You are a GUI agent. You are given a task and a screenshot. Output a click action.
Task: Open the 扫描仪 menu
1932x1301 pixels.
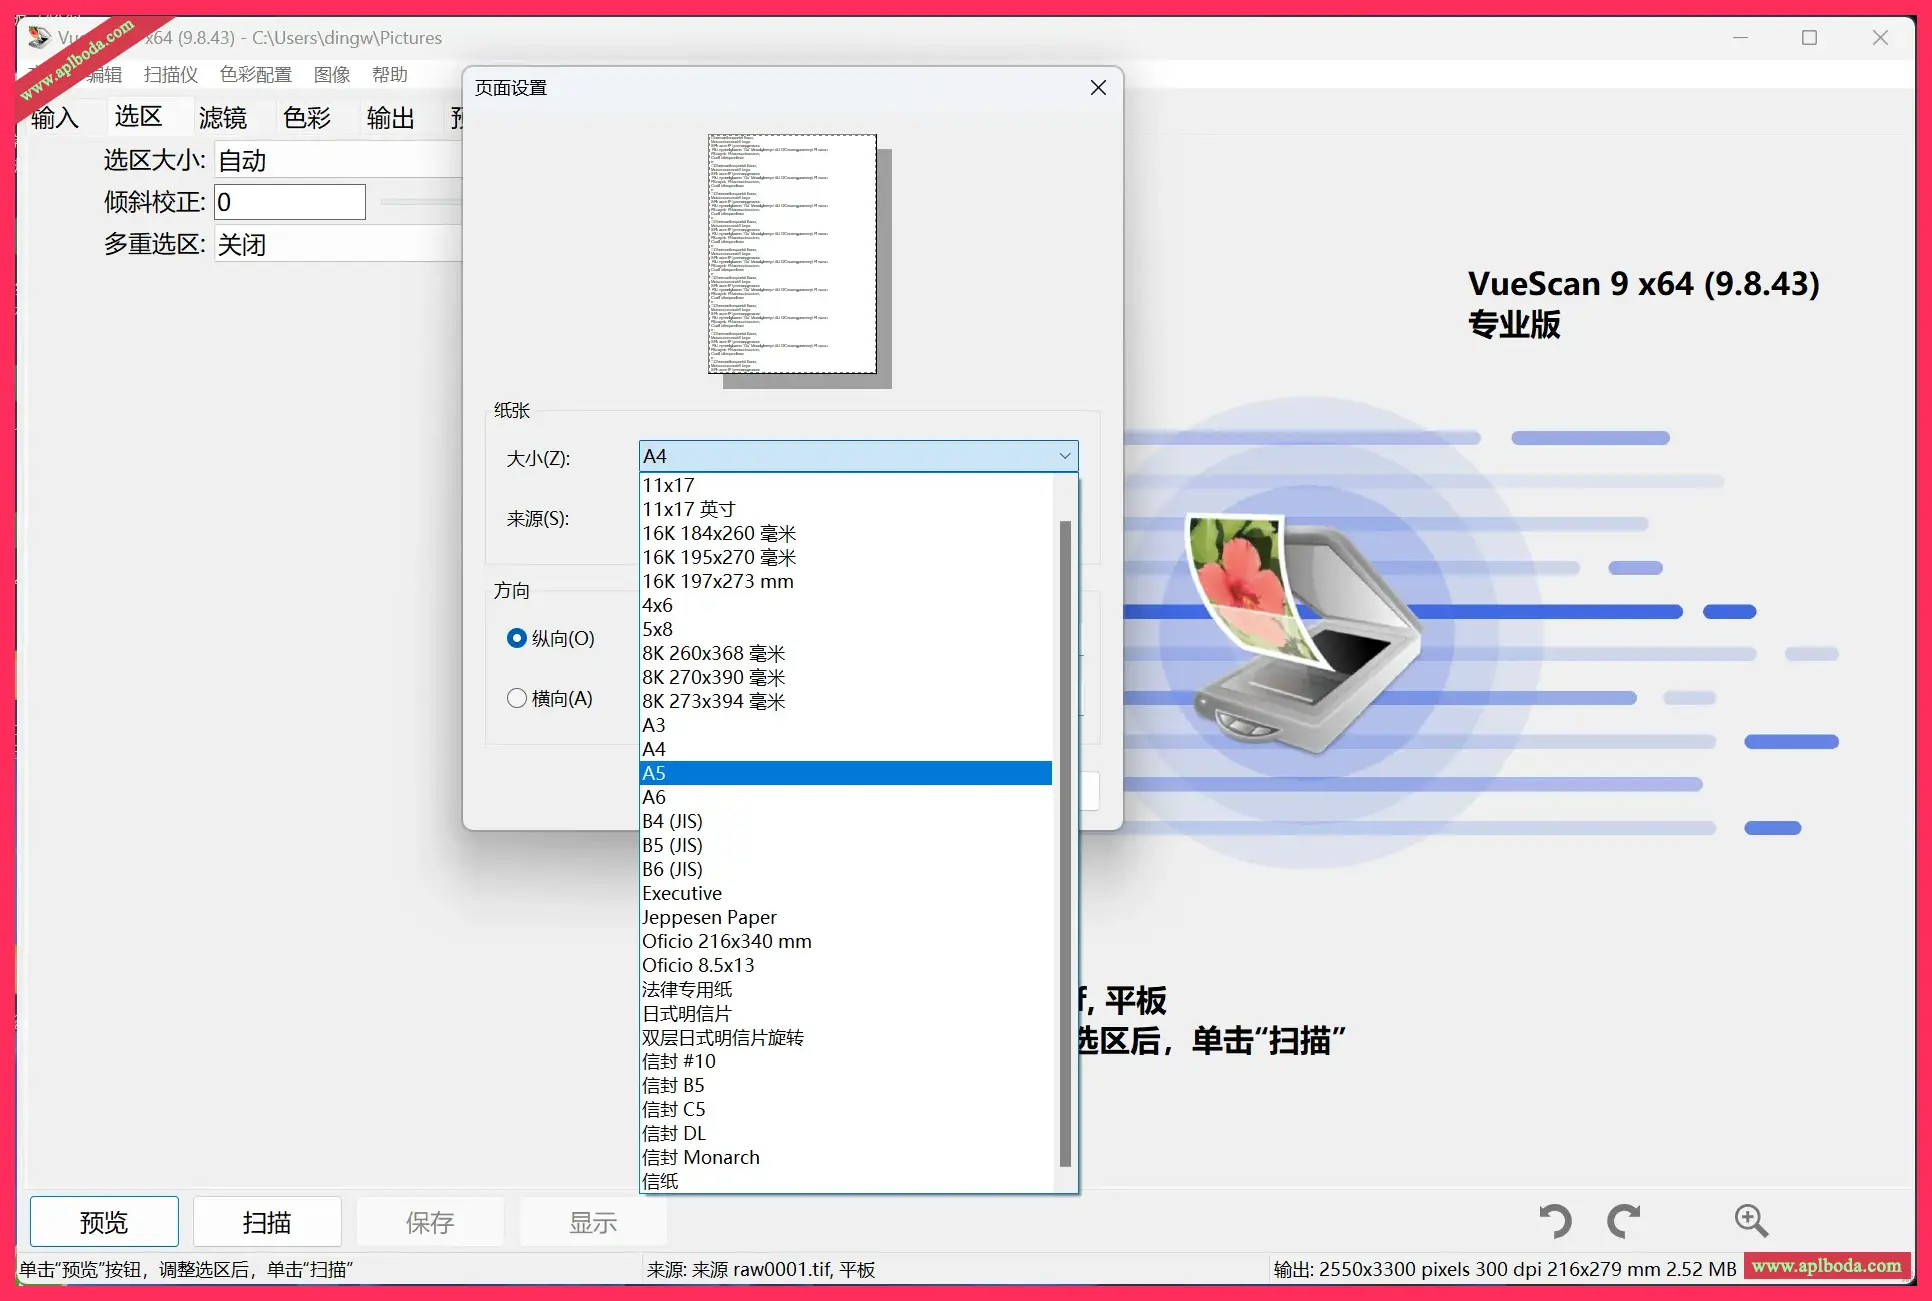171,75
